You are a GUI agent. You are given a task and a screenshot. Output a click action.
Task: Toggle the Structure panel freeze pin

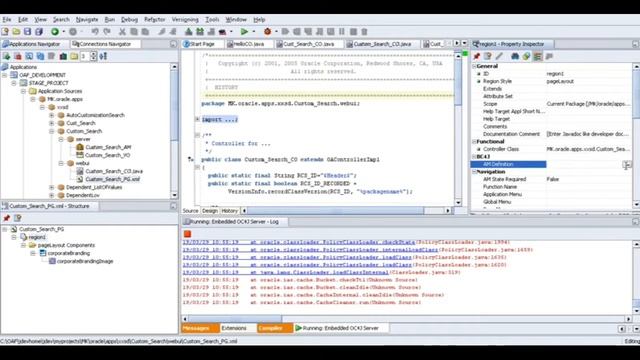click(6, 218)
